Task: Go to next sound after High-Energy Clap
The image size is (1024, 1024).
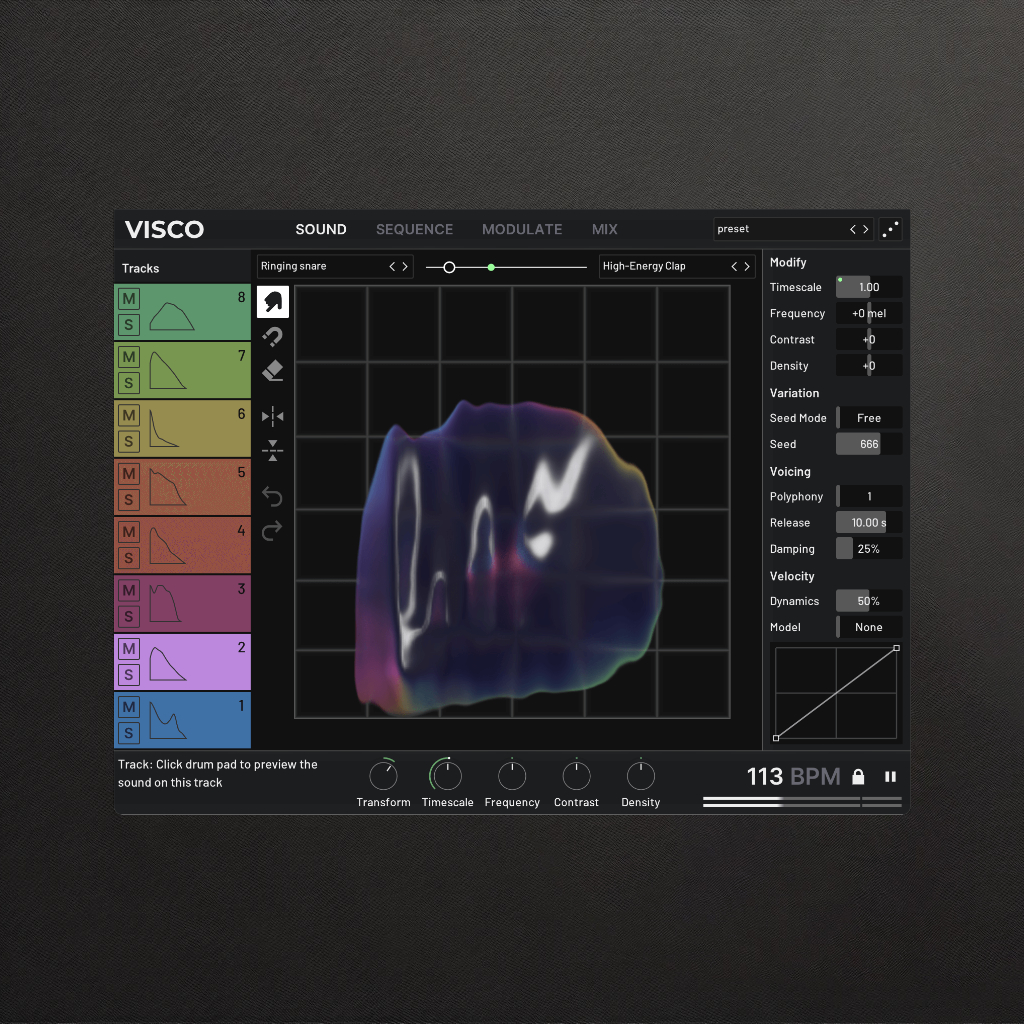Action: coord(747,267)
